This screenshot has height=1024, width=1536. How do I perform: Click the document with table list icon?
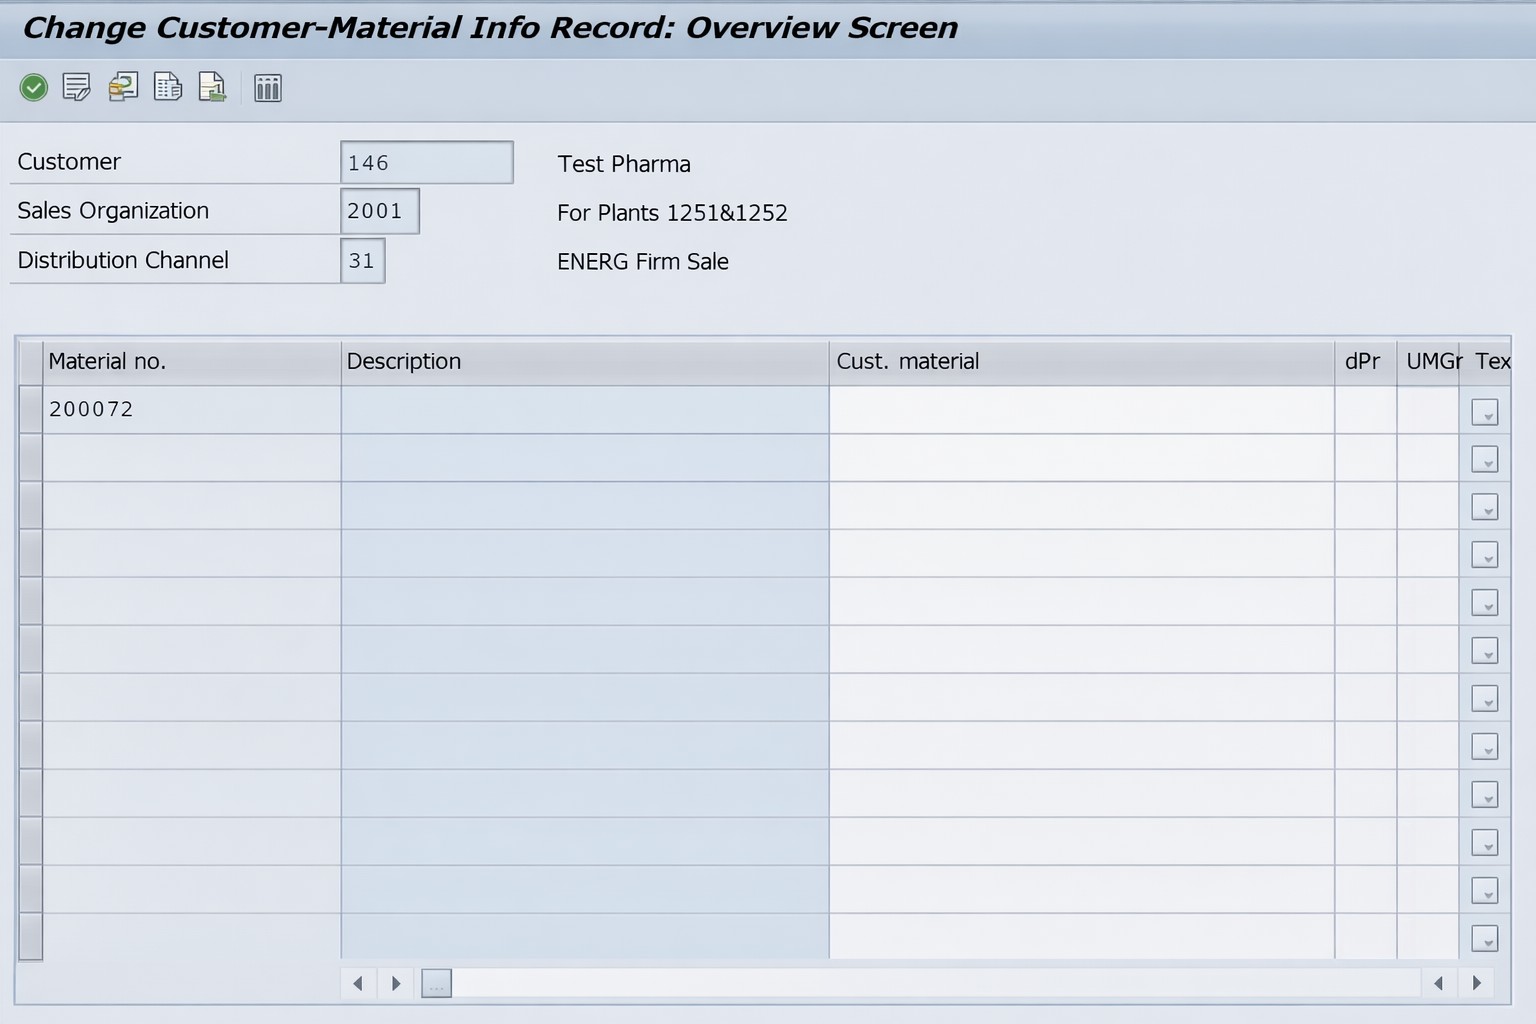pyautogui.click(x=168, y=88)
